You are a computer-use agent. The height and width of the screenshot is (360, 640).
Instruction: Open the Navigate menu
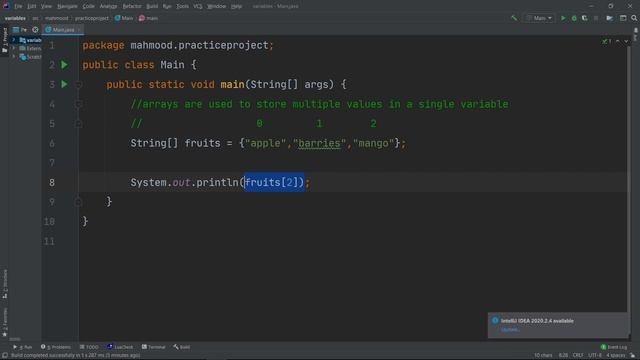click(x=67, y=6)
